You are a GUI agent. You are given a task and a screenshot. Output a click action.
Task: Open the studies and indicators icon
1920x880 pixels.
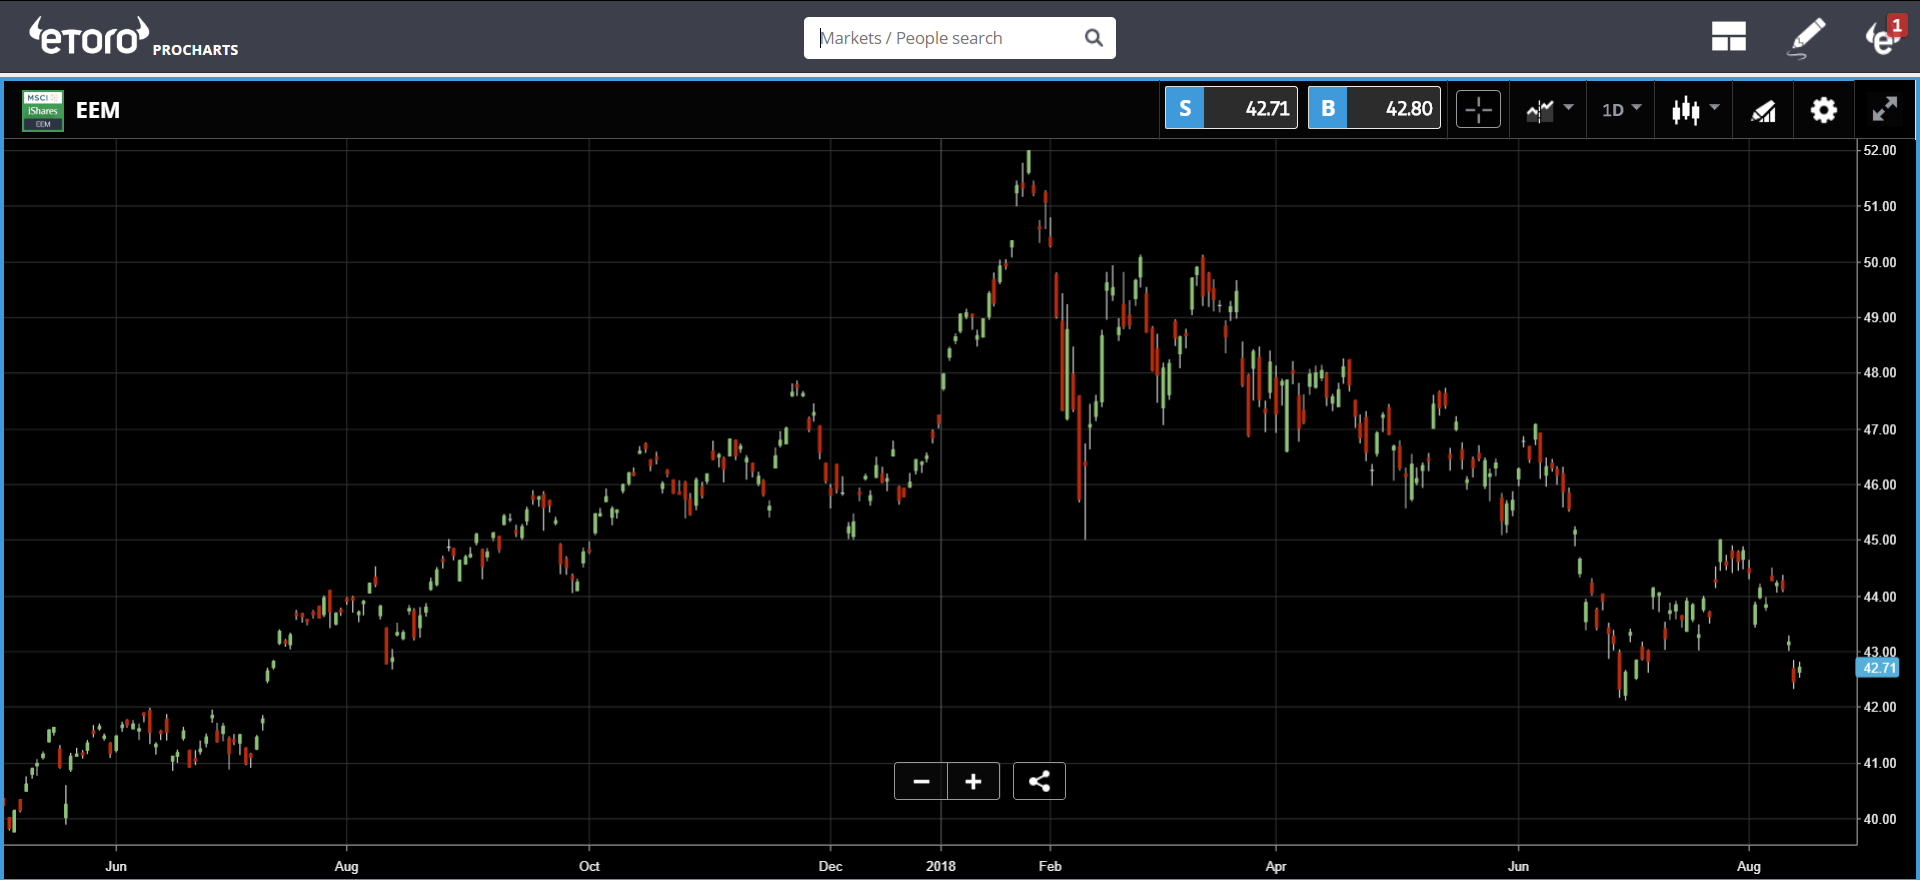point(1763,110)
